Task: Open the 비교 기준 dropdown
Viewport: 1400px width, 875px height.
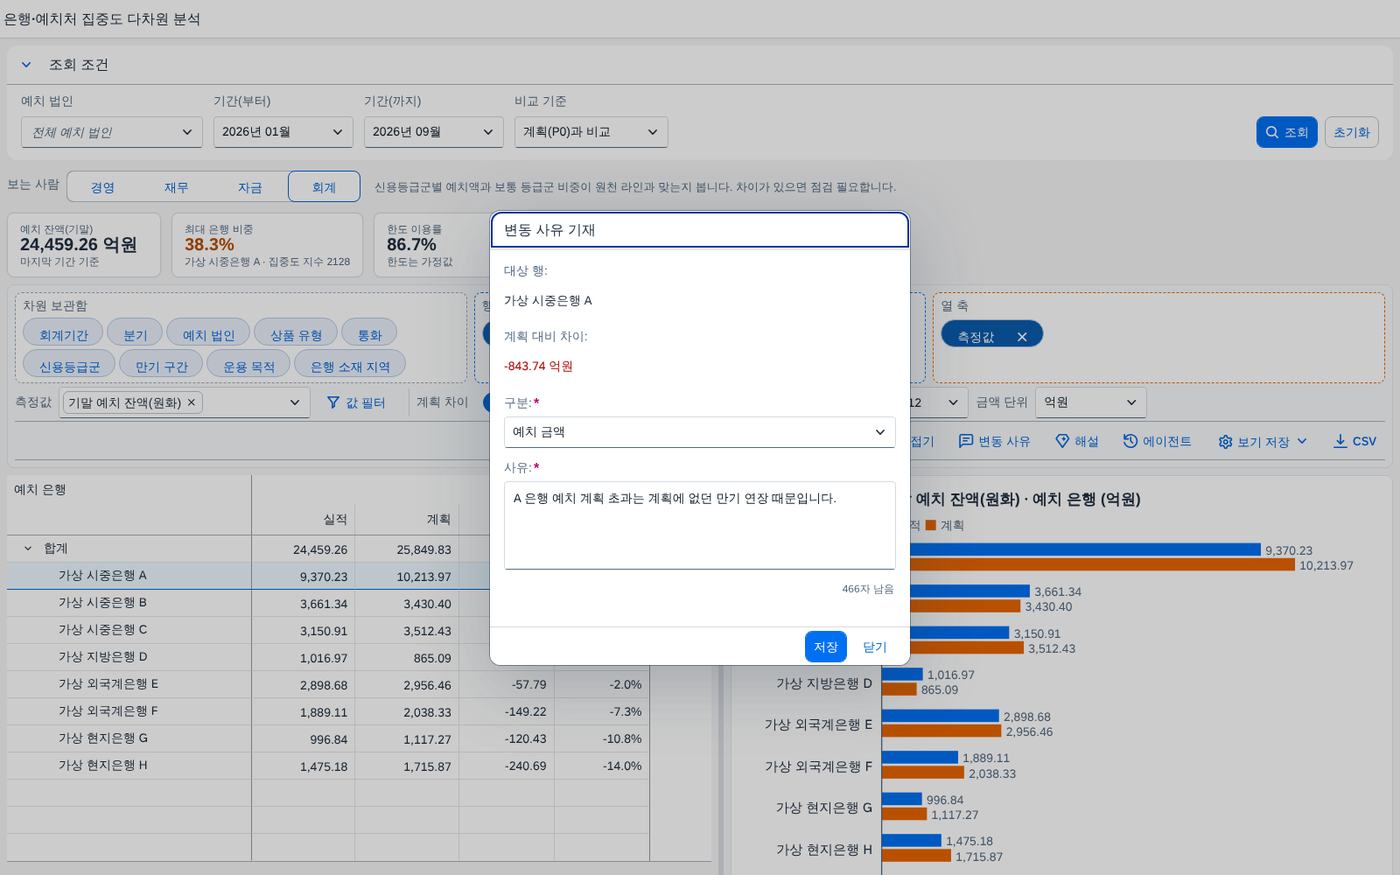Action: [590, 132]
